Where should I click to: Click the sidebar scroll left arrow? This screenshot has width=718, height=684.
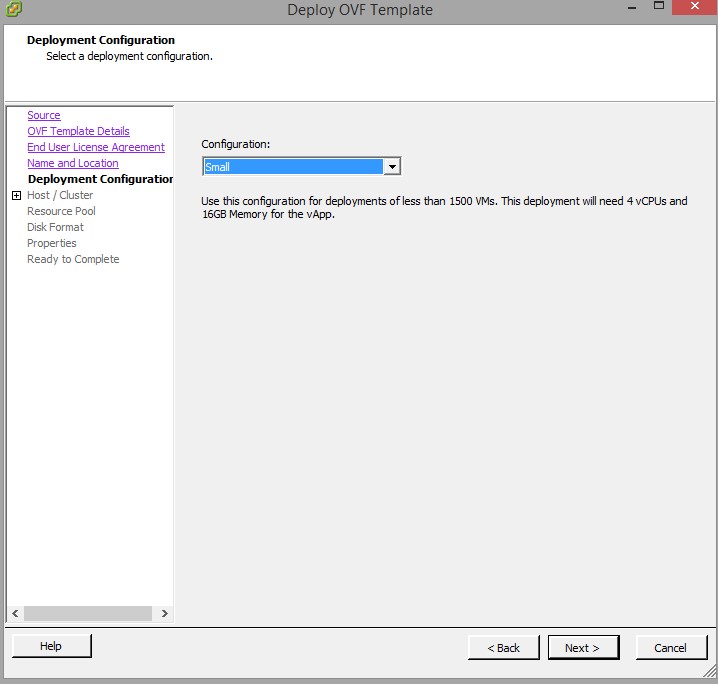14,613
